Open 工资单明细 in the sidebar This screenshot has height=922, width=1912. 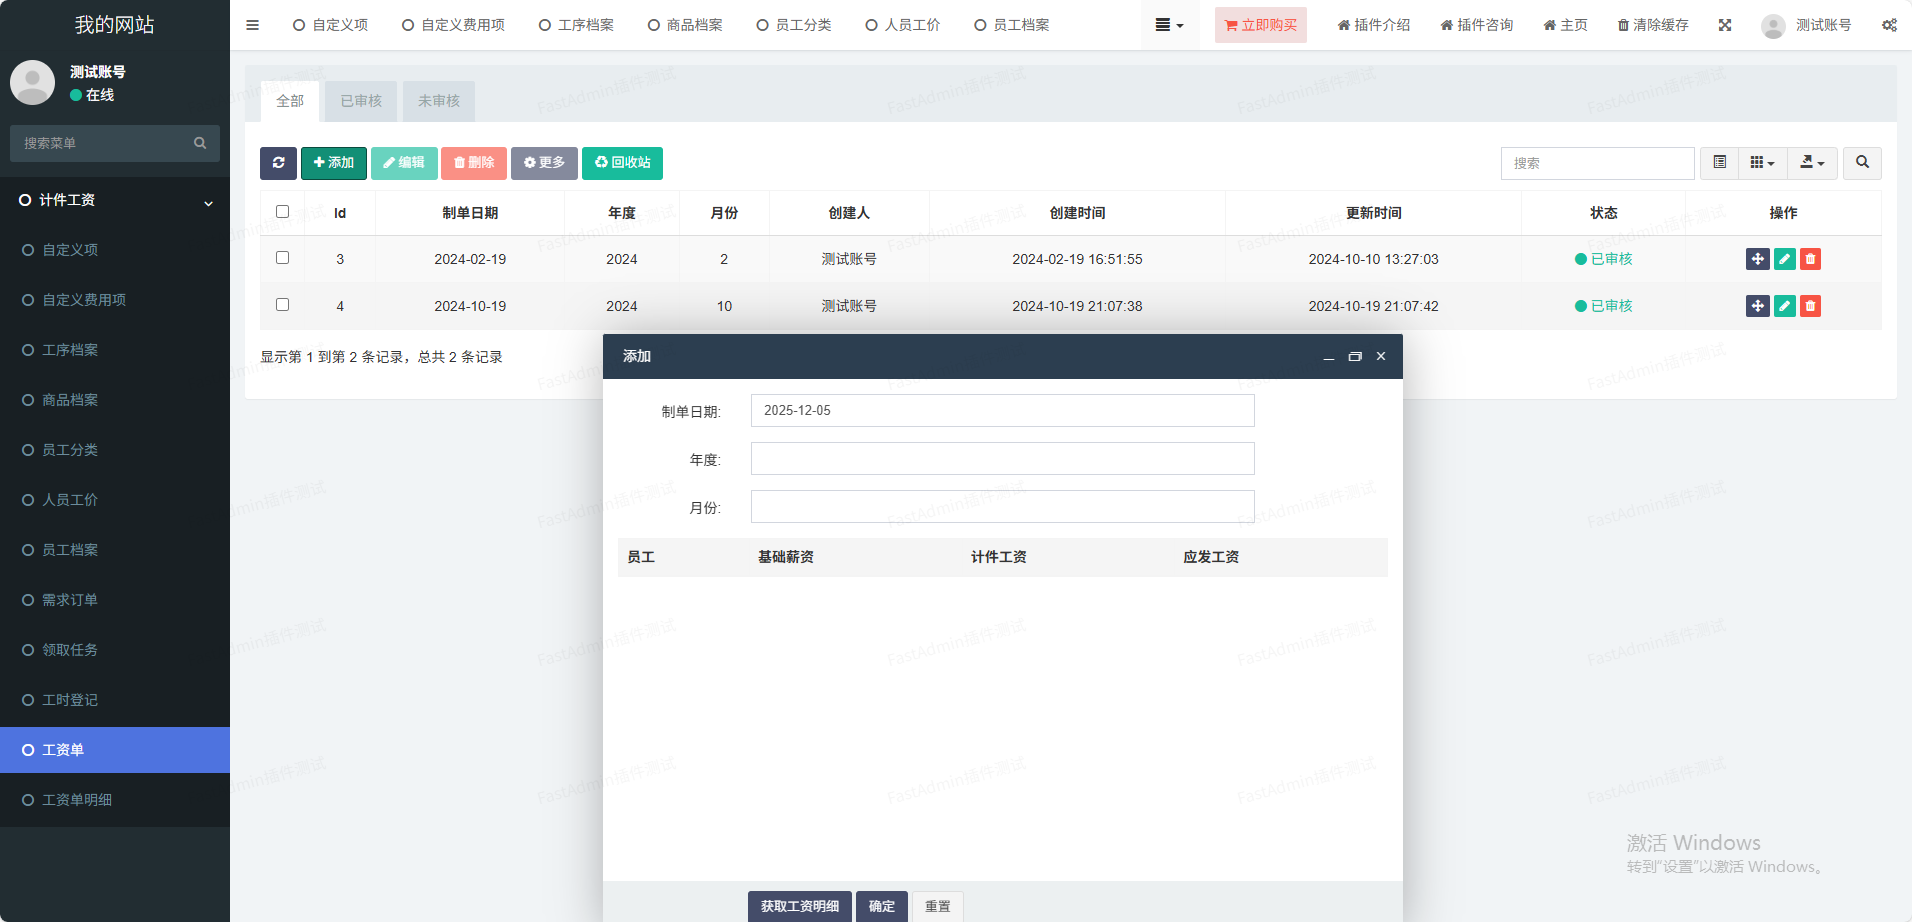tap(77, 800)
